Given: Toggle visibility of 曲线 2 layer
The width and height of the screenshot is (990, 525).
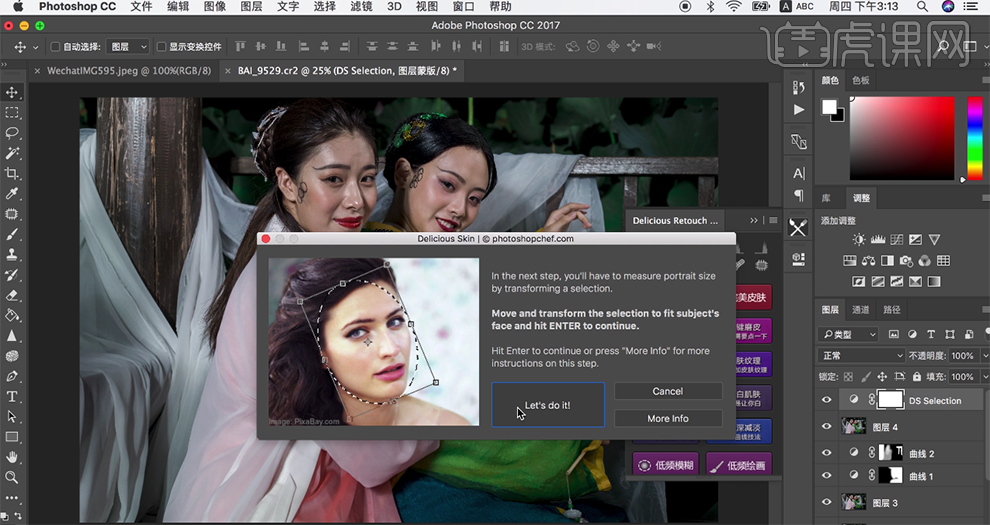Looking at the screenshot, I should pos(826,453).
